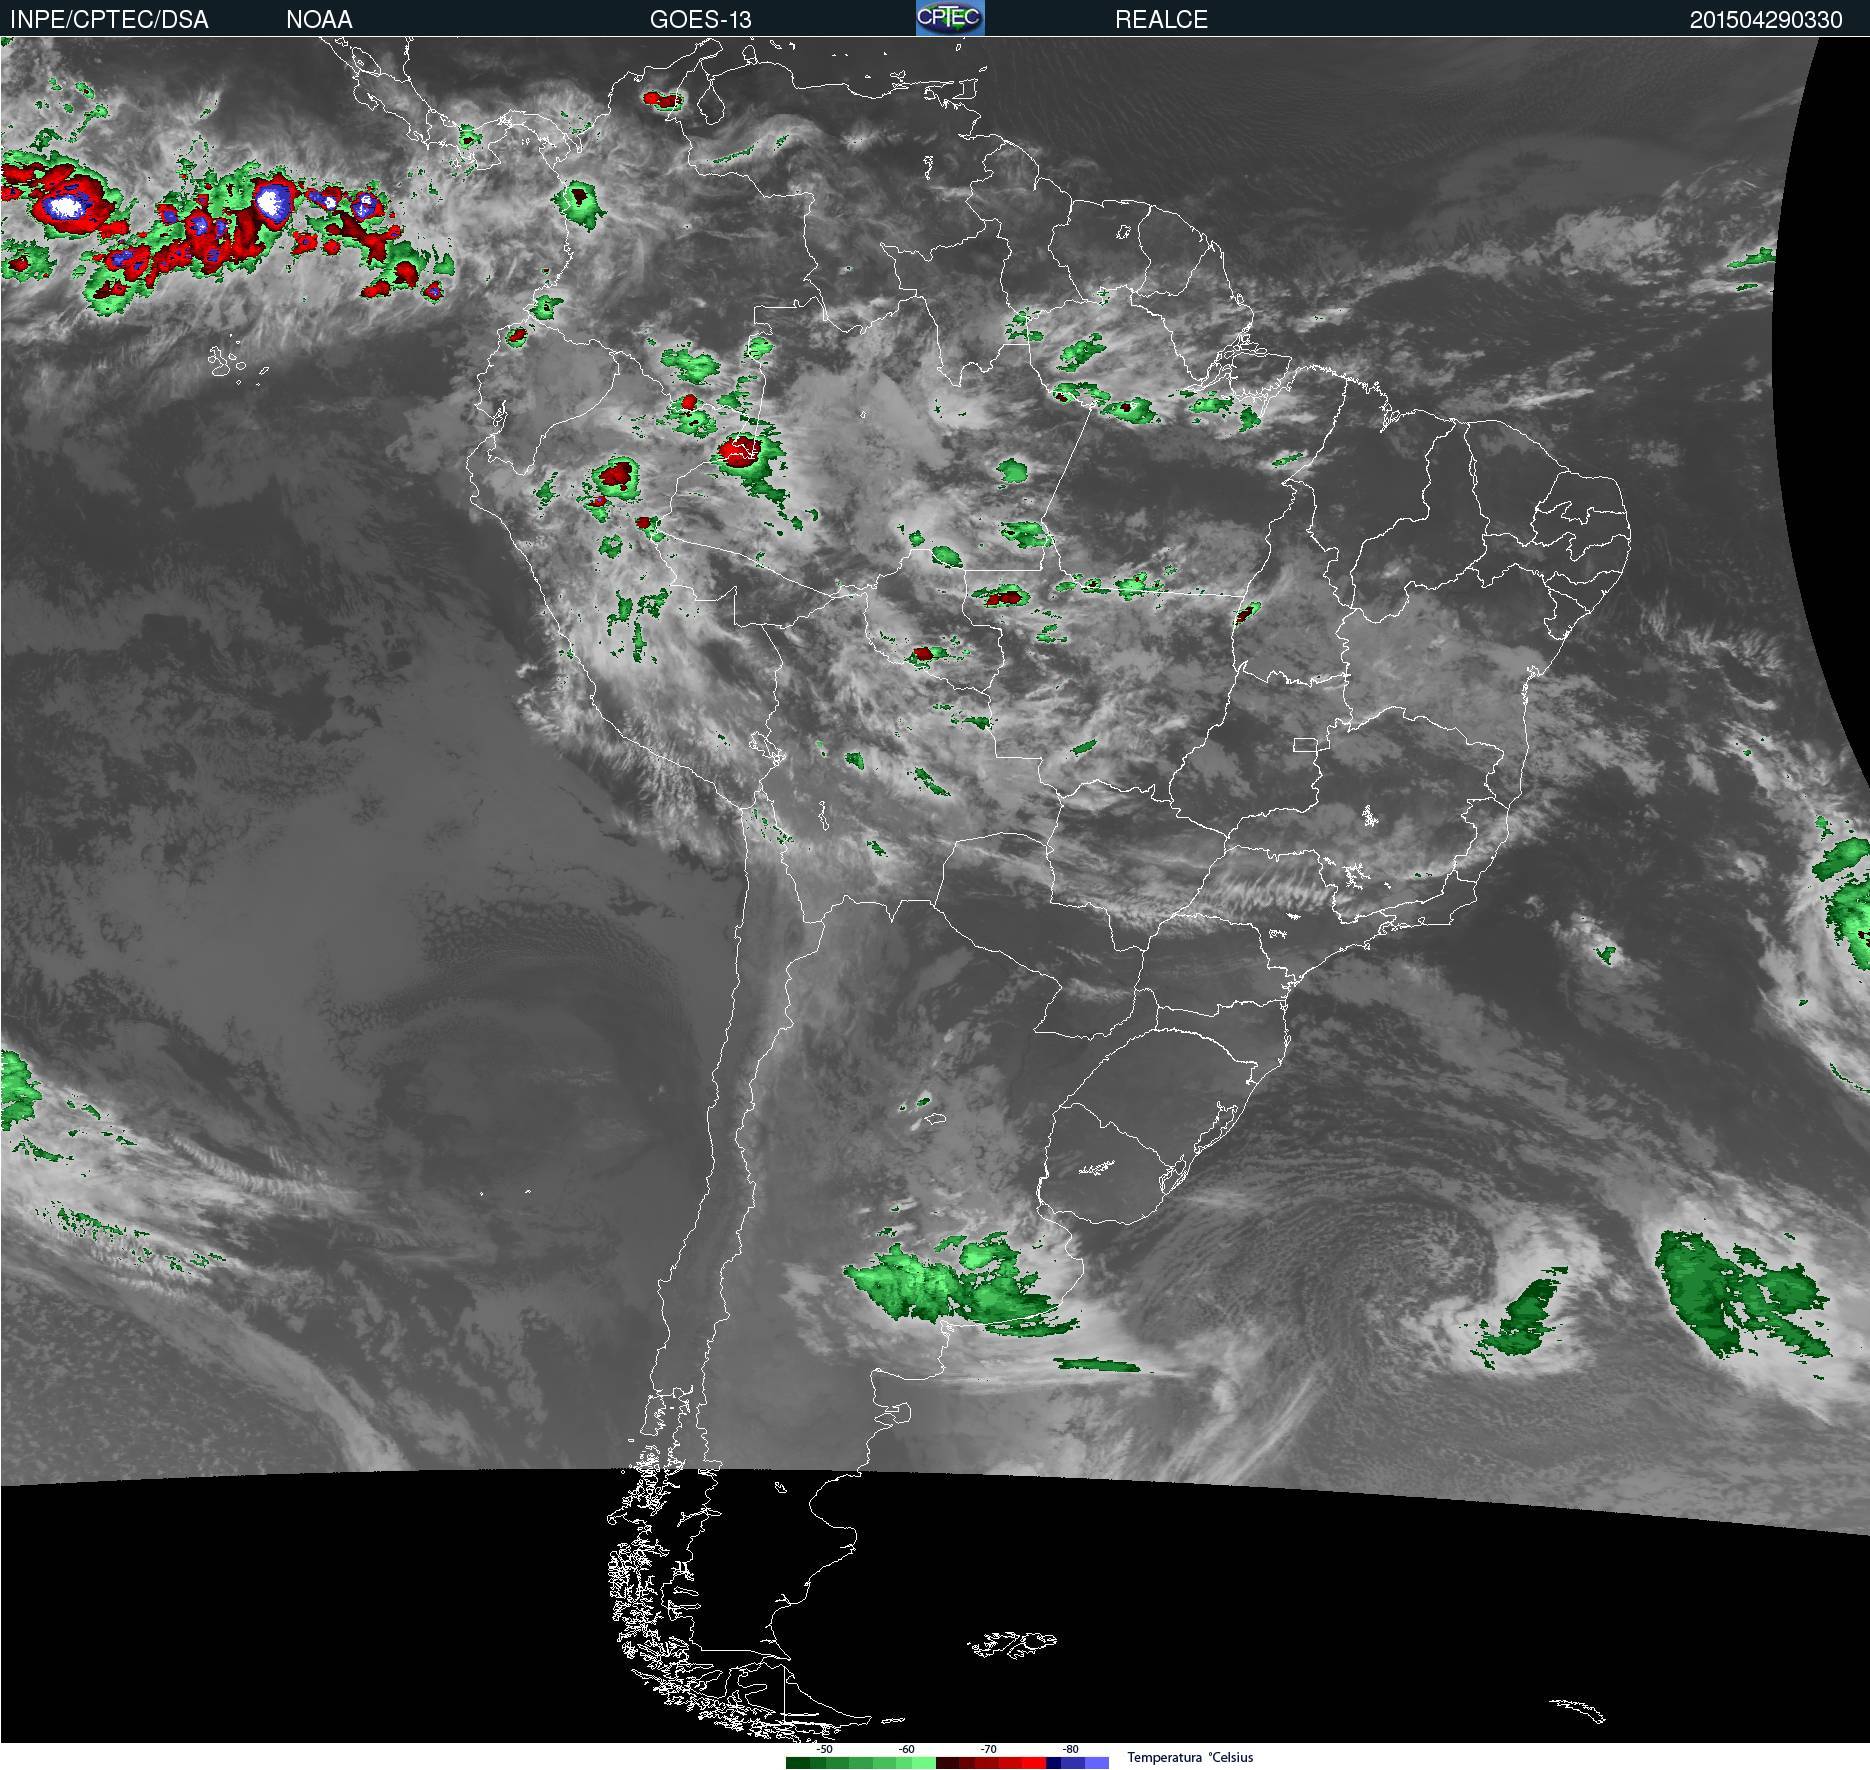Click the 201504290330 timestamp
Viewport: 1870px width, 1770px height.
click(1766, 20)
